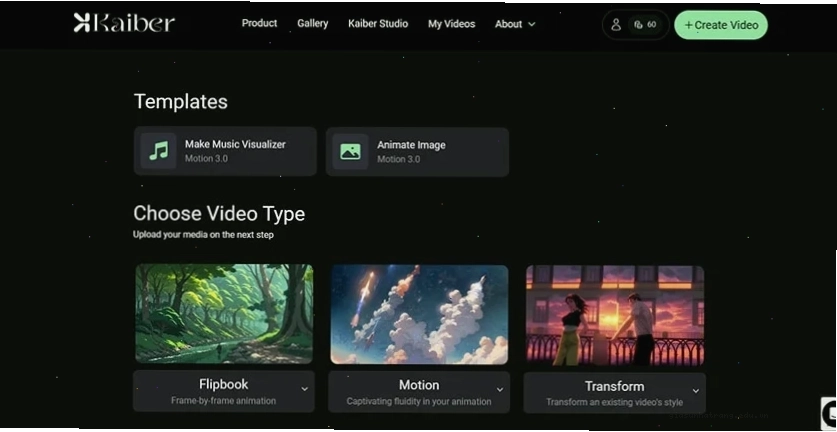Image resolution: width=837 pixels, height=432 pixels.
Task: Click the music note icon in Make Music Visualizer
Action: click(x=159, y=151)
